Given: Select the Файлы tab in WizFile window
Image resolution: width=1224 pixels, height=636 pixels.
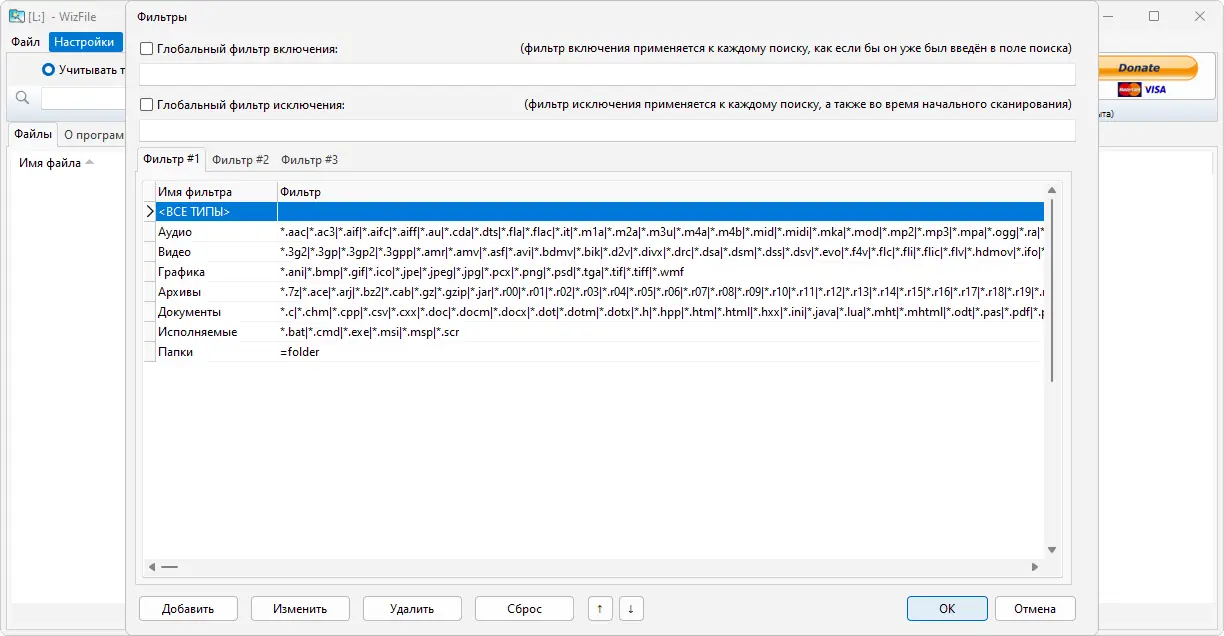Looking at the screenshot, I should (33, 134).
